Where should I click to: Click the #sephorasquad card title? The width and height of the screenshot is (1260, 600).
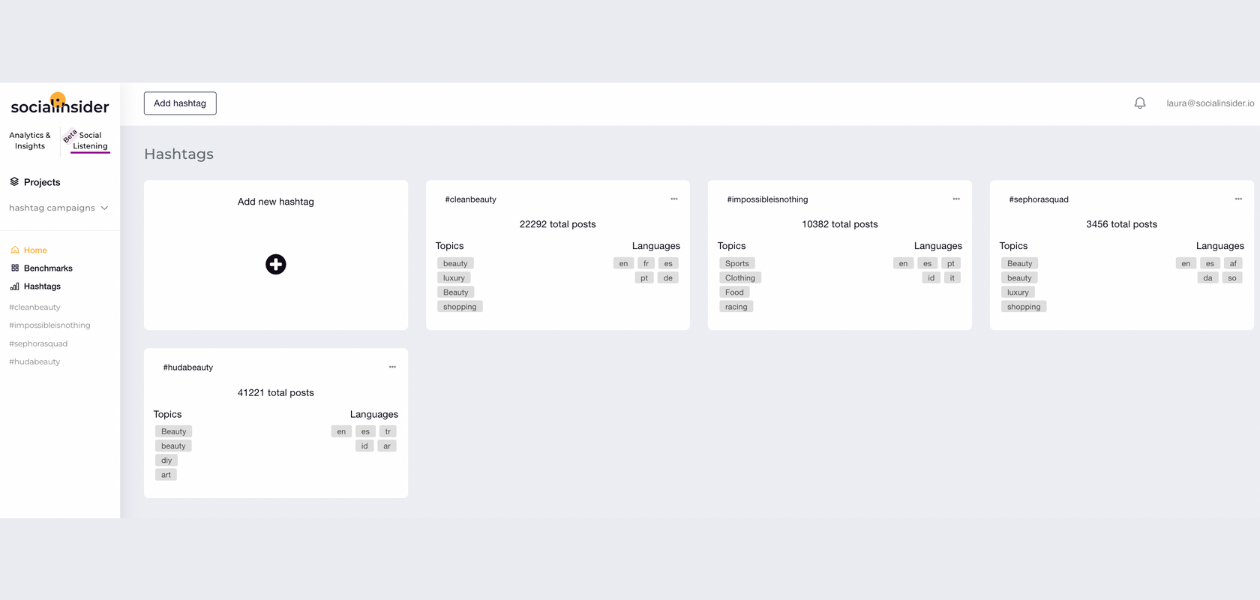click(1039, 199)
